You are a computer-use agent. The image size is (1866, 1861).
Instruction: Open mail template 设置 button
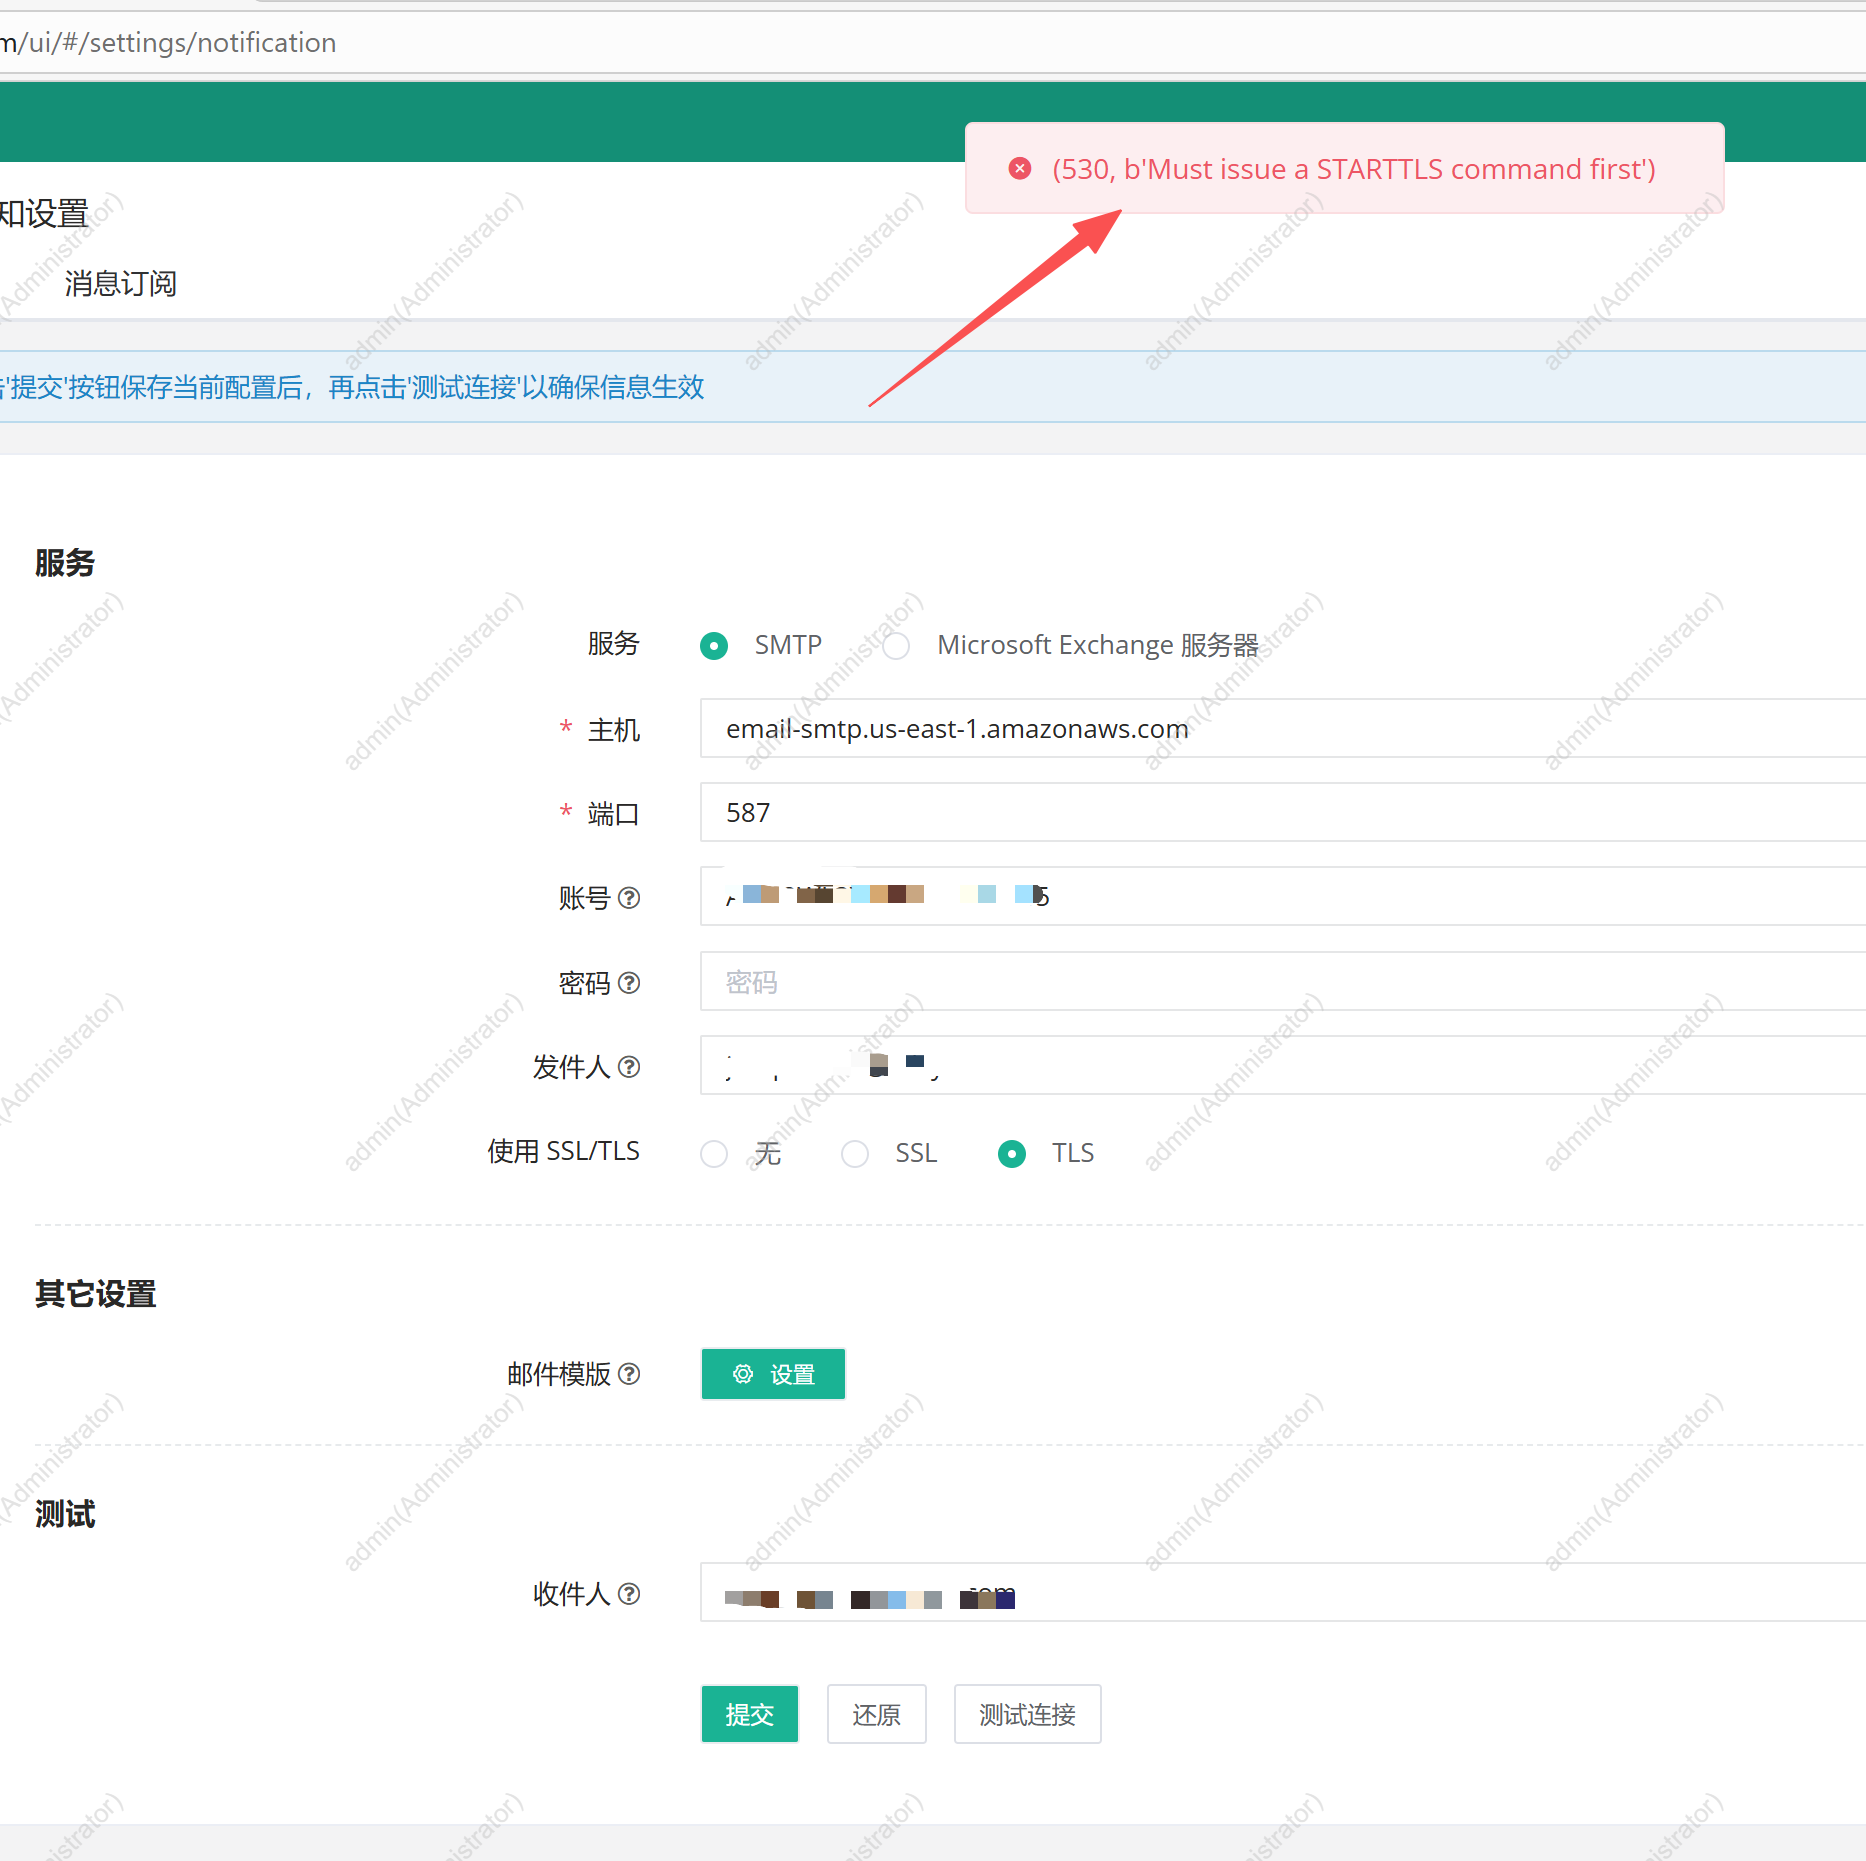(773, 1374)
